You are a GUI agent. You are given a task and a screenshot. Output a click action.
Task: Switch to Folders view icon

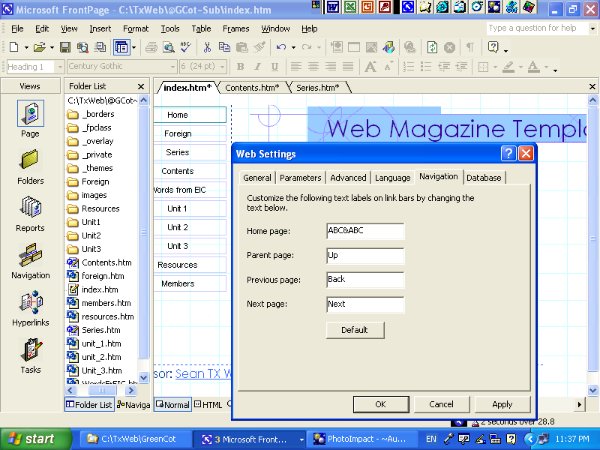30,159
